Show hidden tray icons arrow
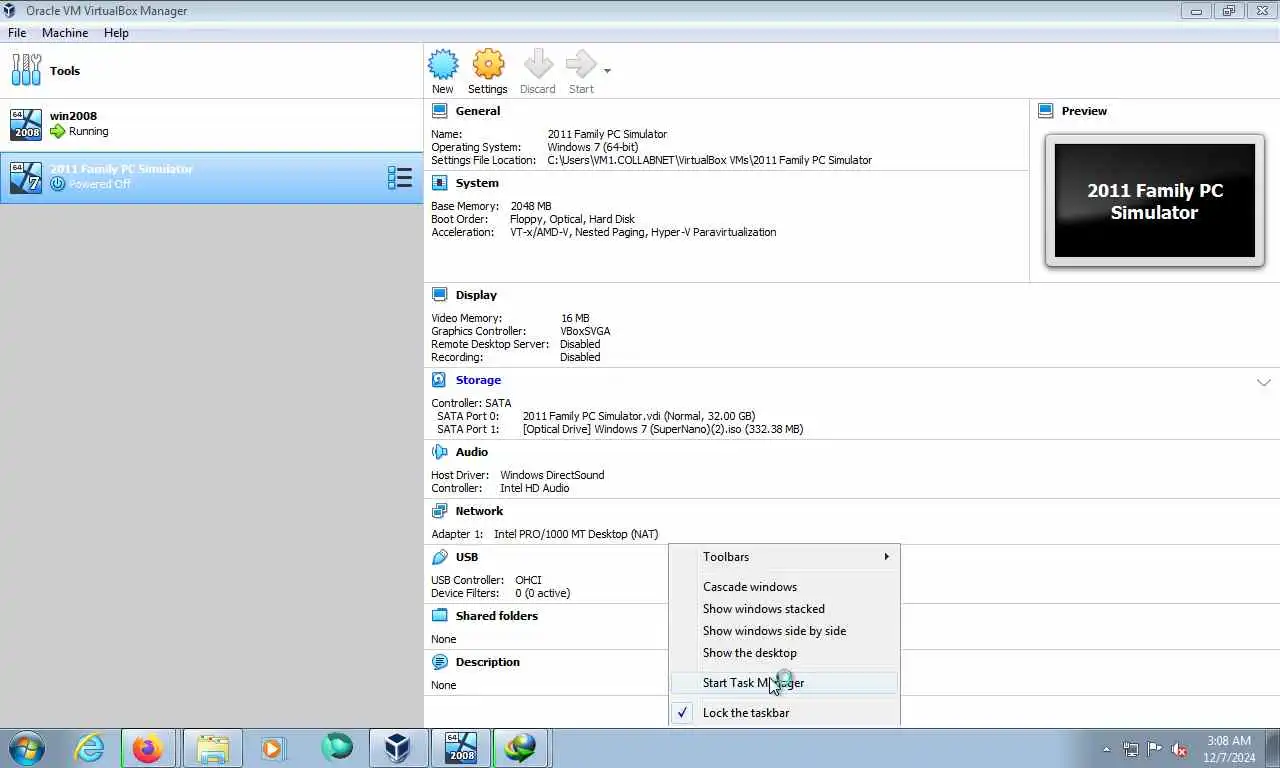The width and height of the screenshot is (1280, 768). pos(1106,749)
